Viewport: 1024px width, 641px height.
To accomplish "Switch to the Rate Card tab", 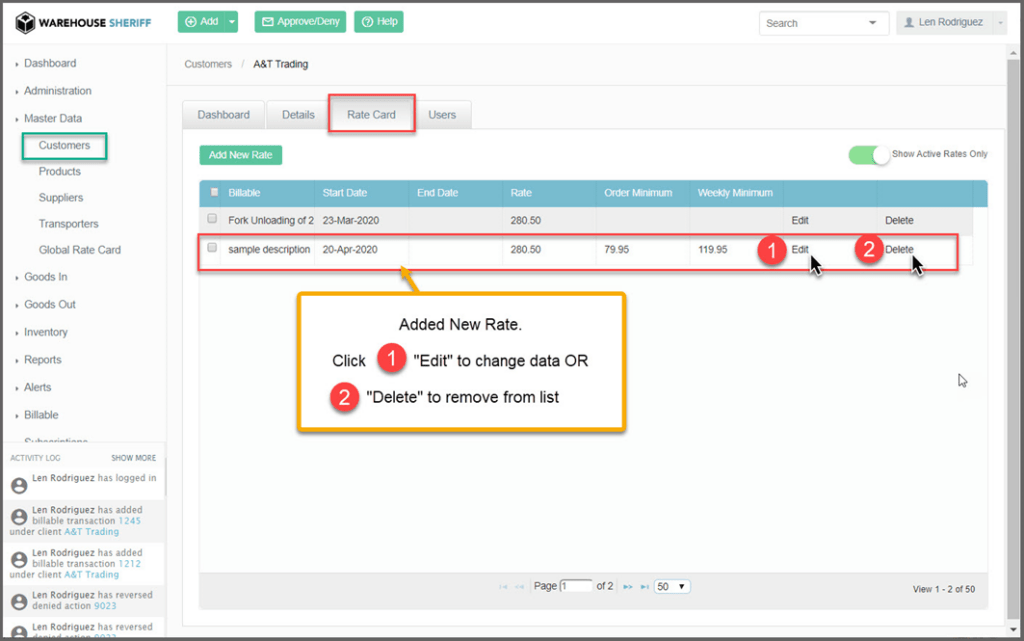I will pos(371,115).
